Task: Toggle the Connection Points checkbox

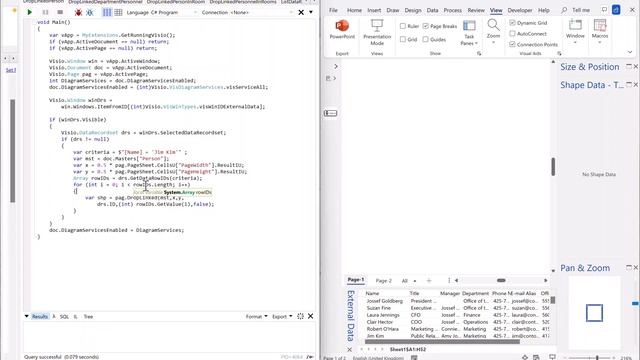Action: 512,44
